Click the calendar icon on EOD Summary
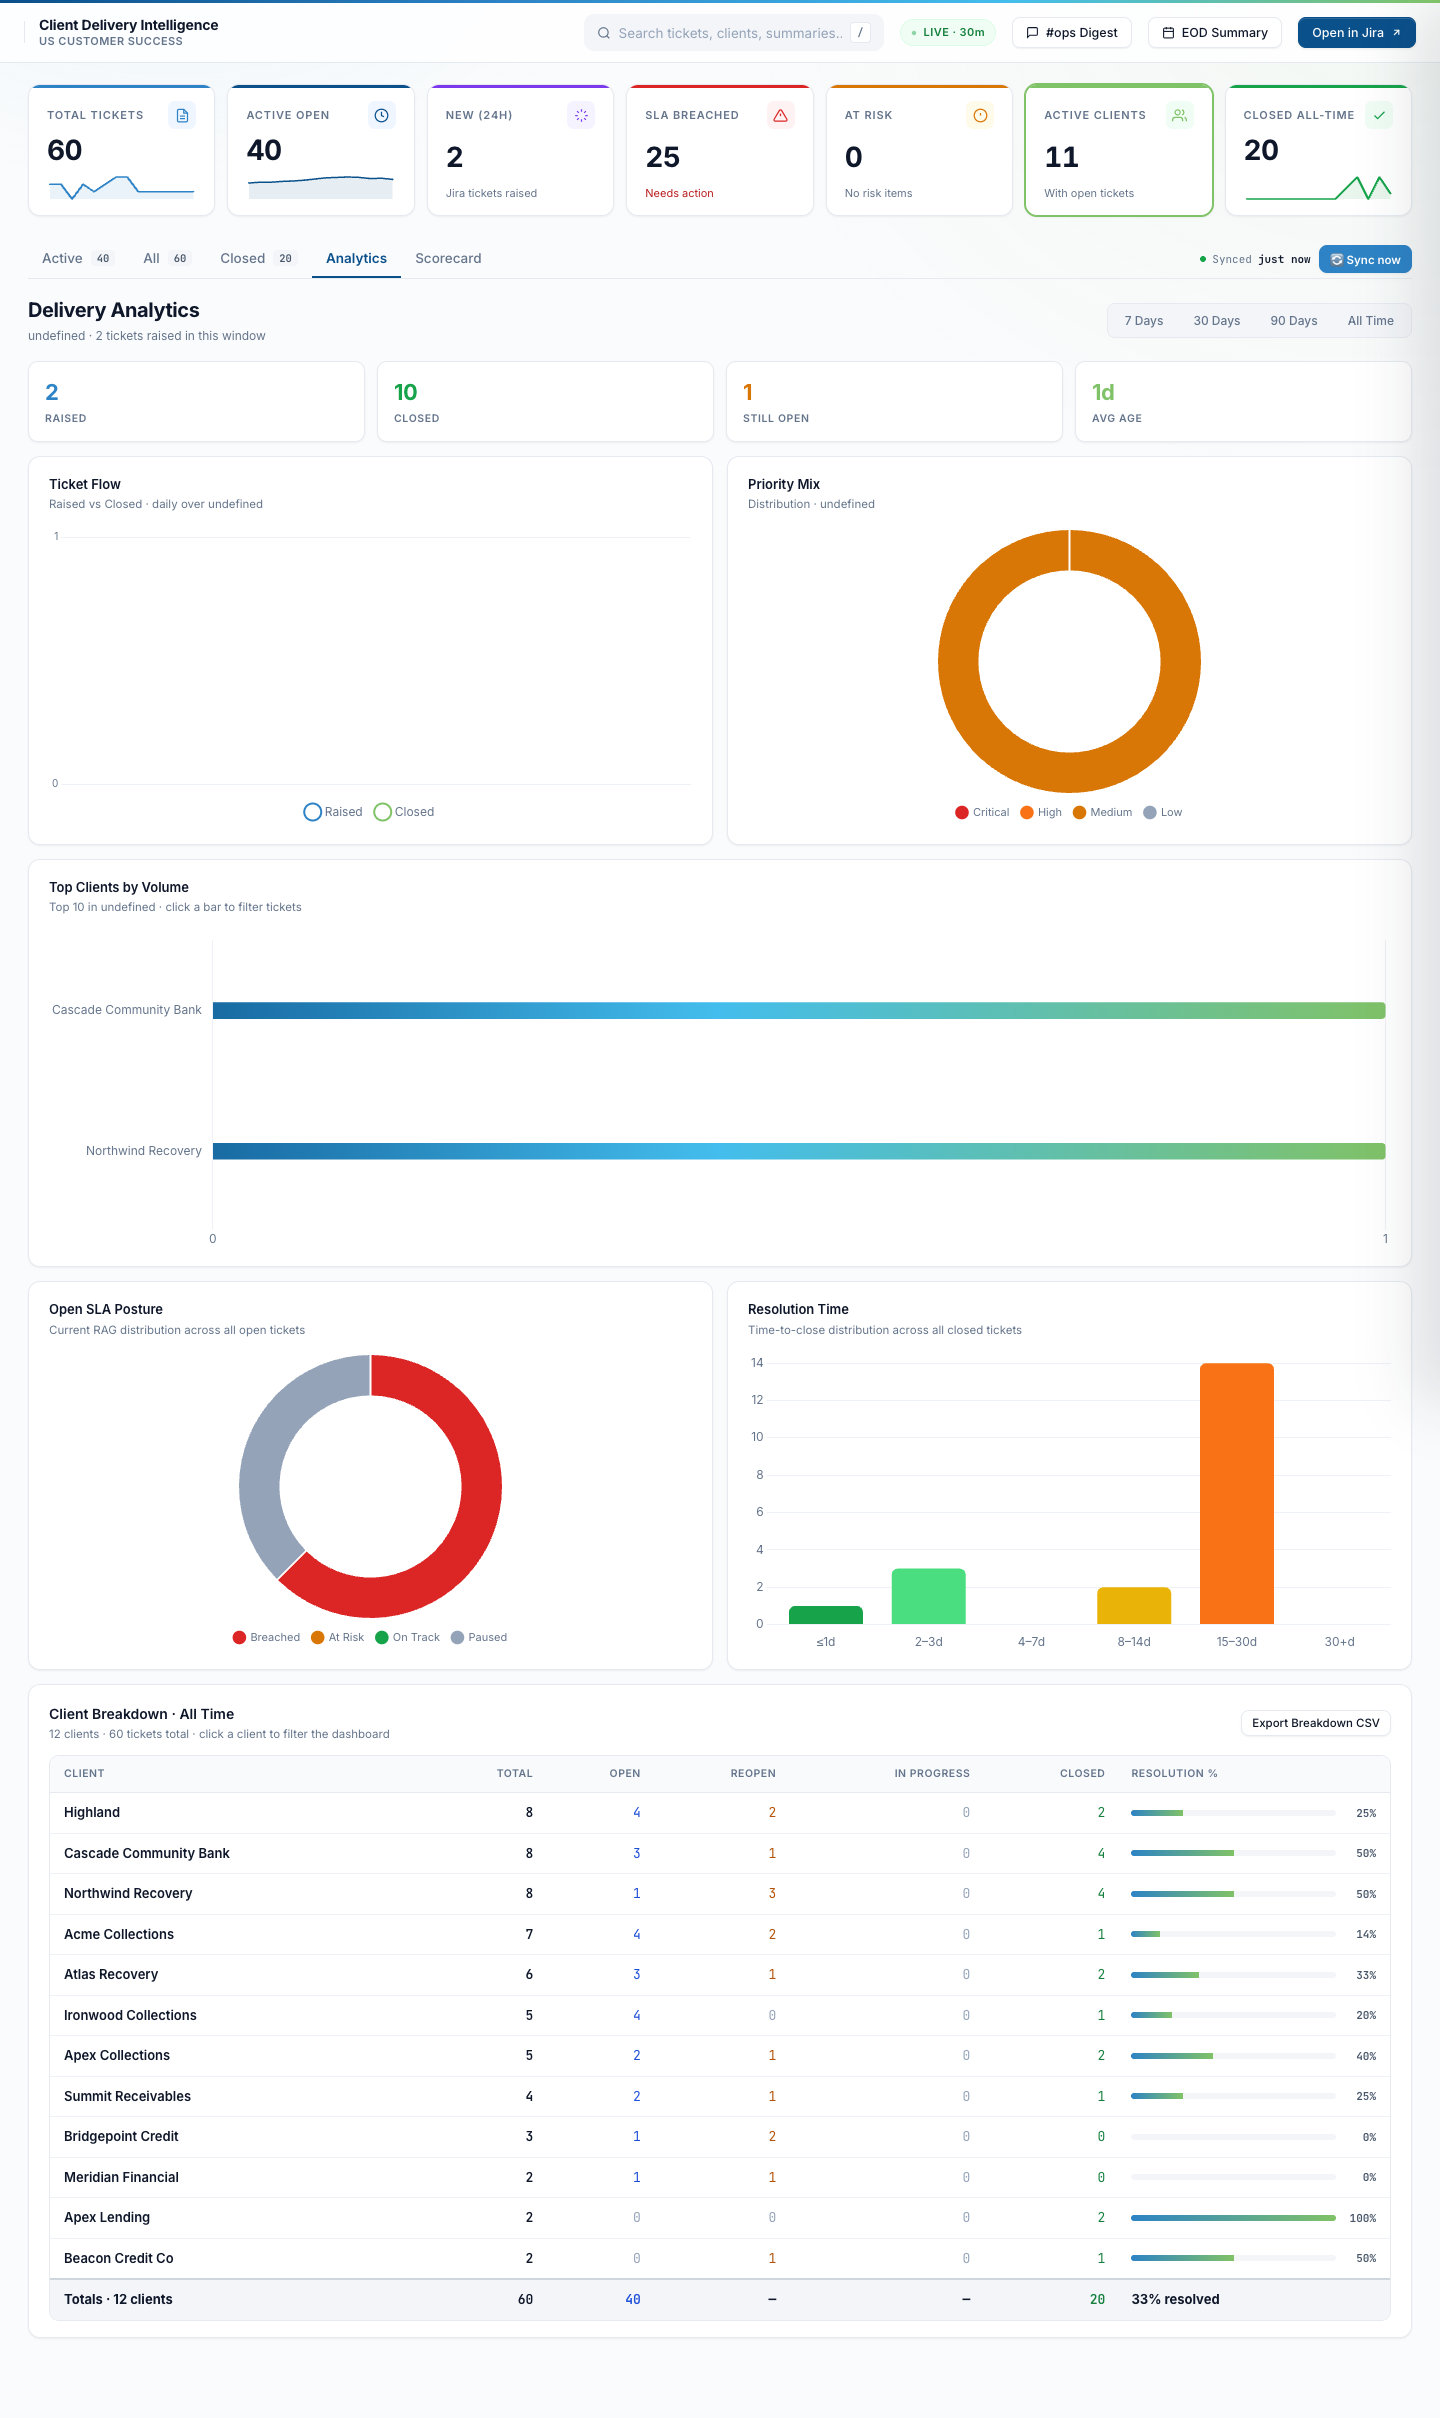 [x=1168, y=33]
